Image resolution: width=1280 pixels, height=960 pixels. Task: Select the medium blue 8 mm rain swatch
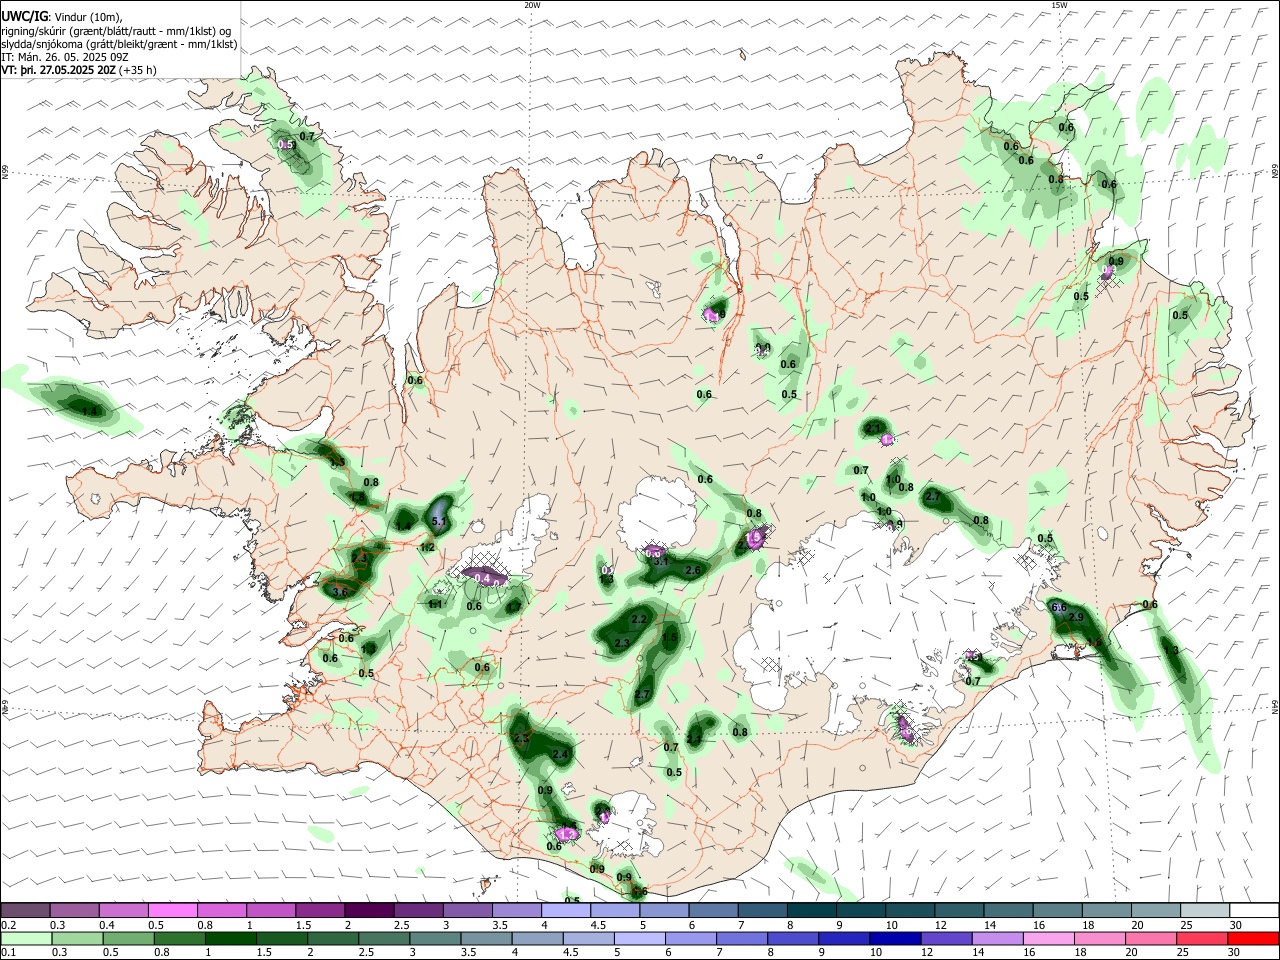pos(793,938)
